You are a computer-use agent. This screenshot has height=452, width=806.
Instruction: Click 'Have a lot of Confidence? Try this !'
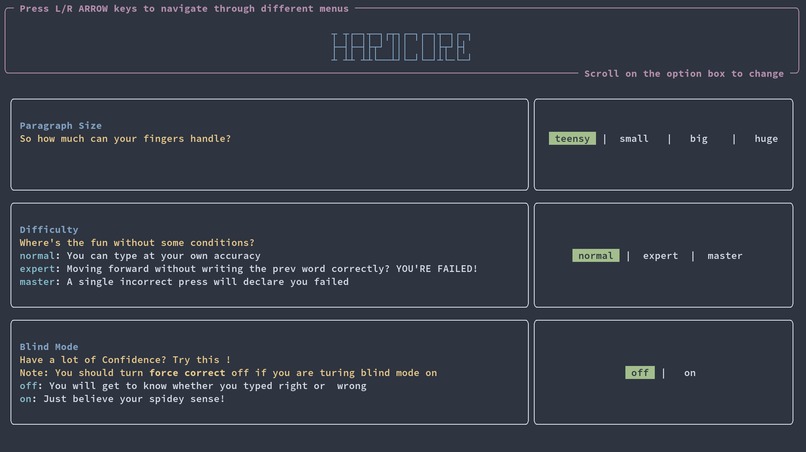coord(125,359)
